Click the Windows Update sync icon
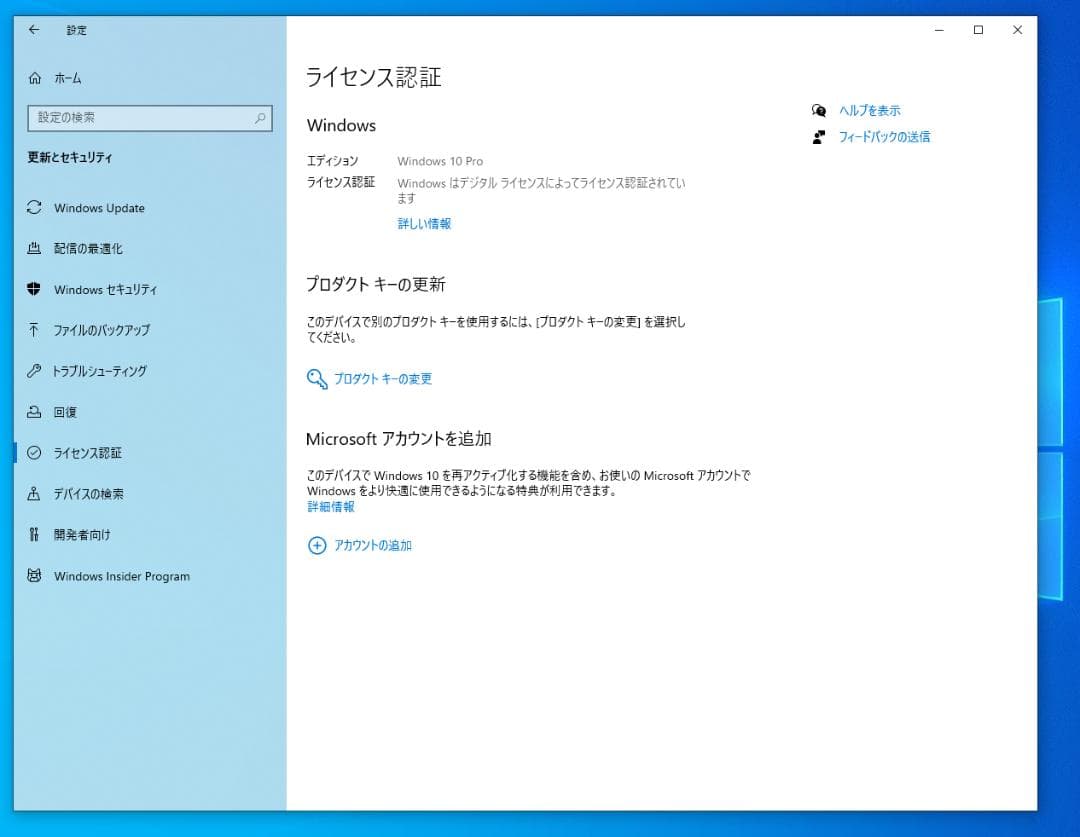The image size is (1080, 837). [x=33, y=208]
